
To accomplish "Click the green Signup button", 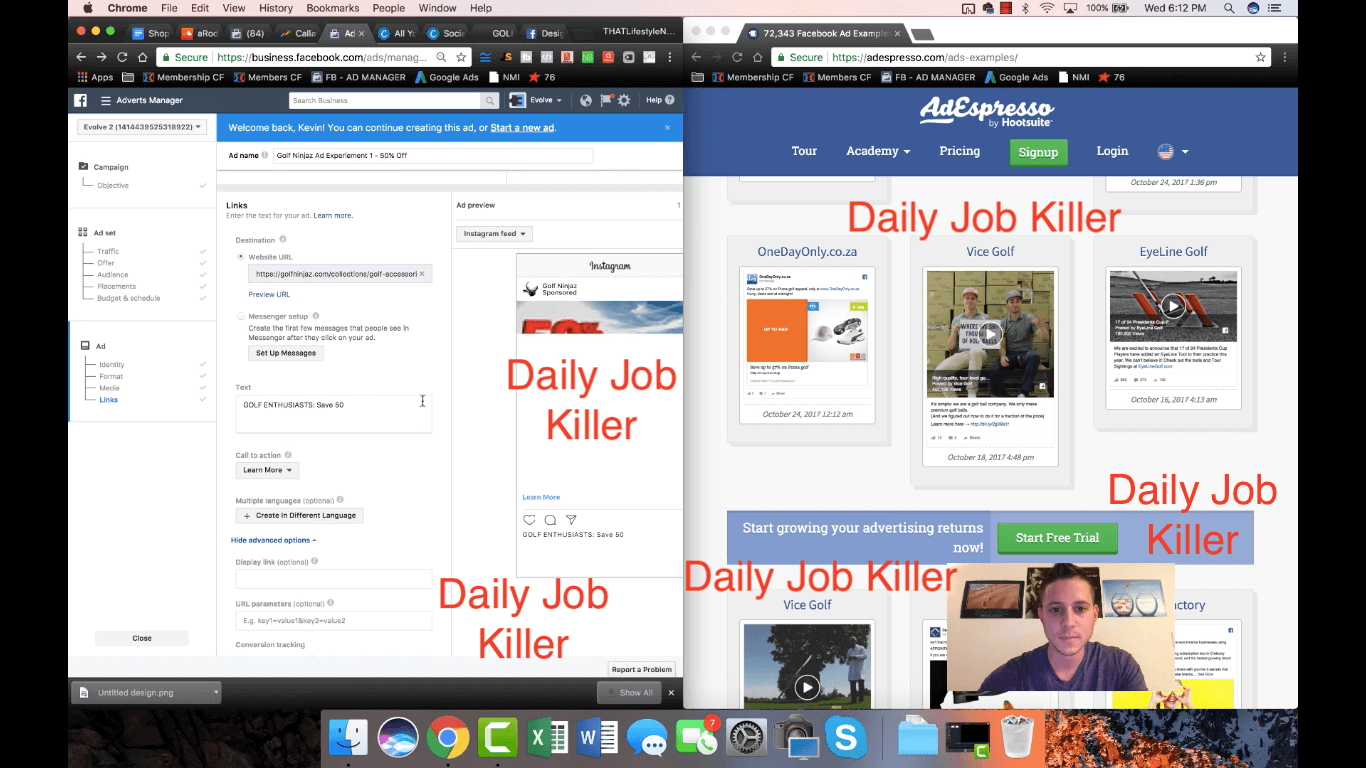I will pyautogui.click(x=1038, y=152).
